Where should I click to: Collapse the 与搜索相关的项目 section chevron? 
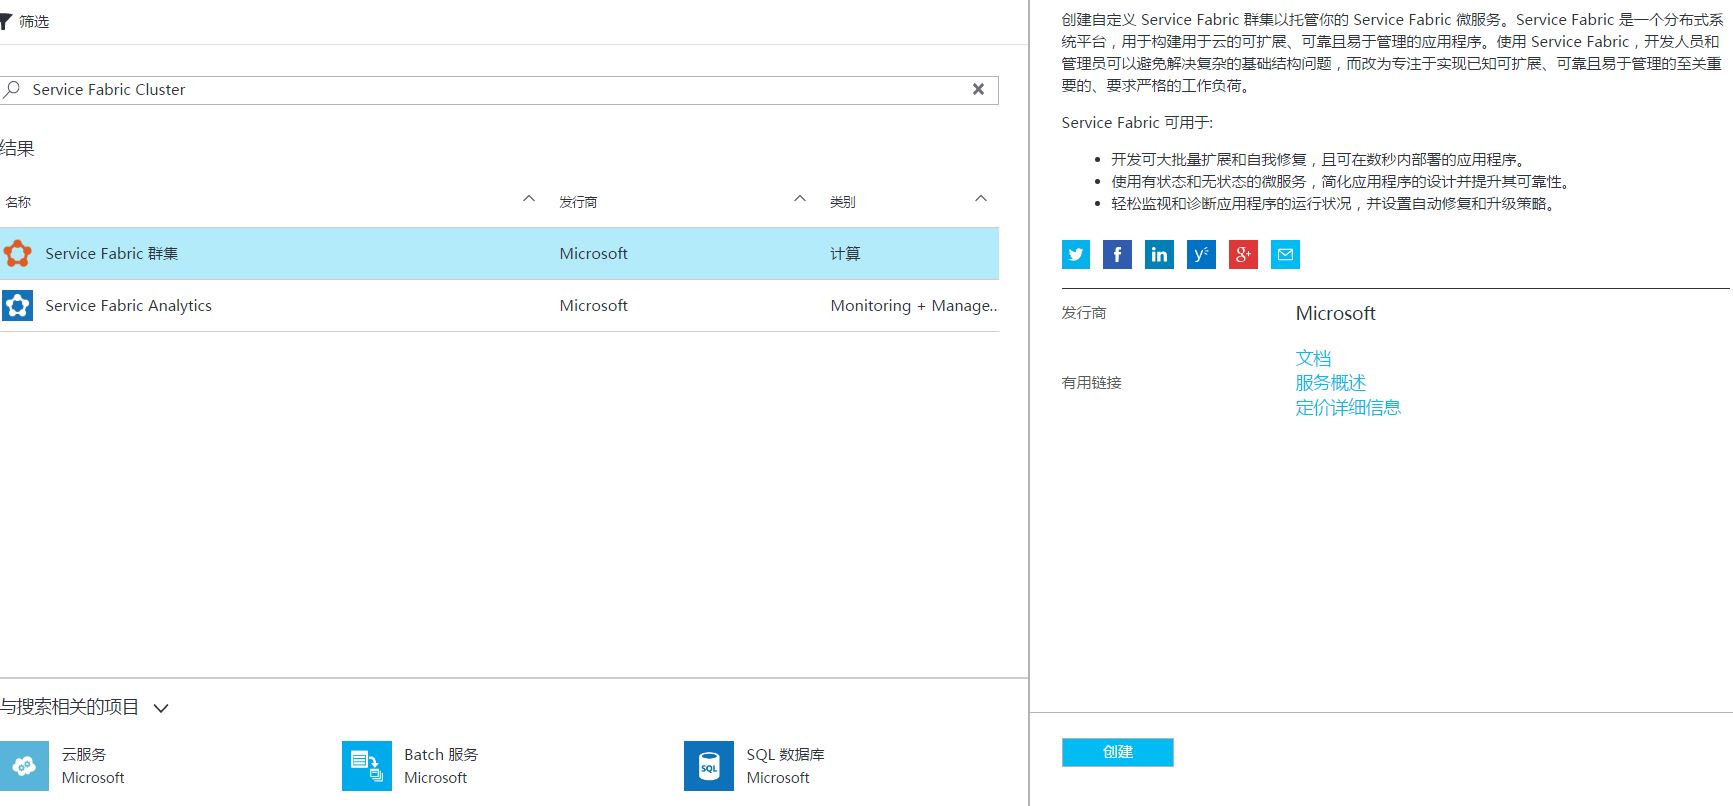(161, 708)
